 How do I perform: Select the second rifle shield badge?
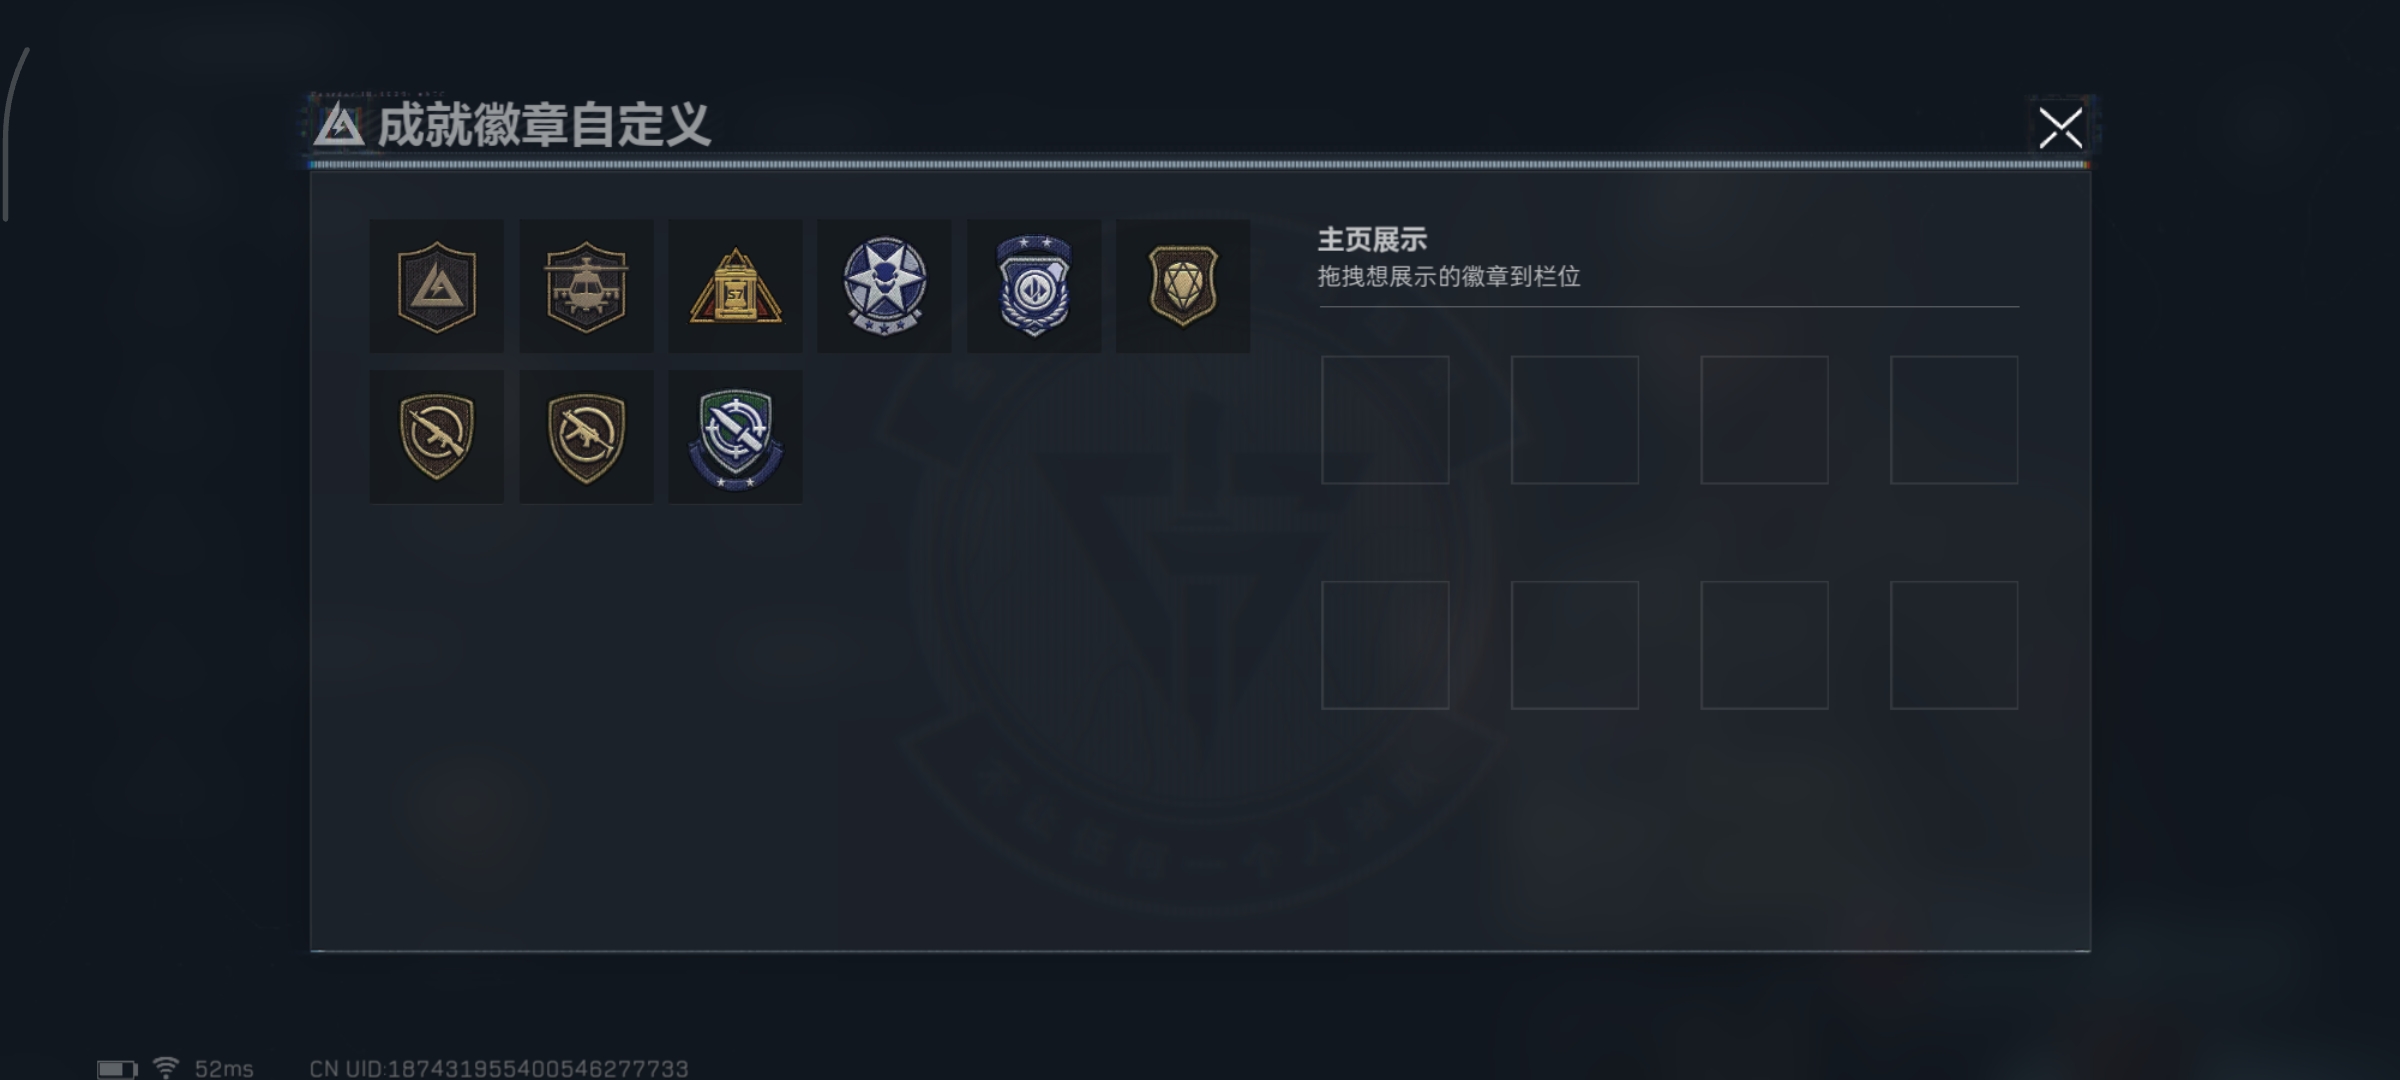[586, 437]
